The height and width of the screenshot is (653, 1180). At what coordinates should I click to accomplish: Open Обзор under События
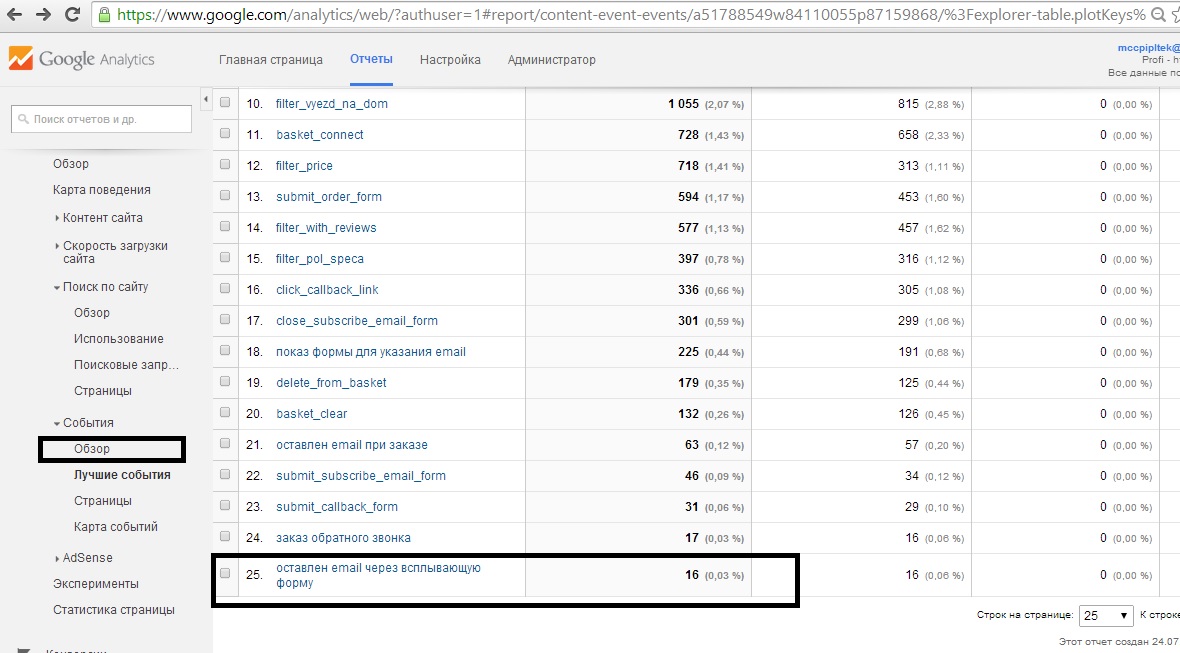click(92, 448)
